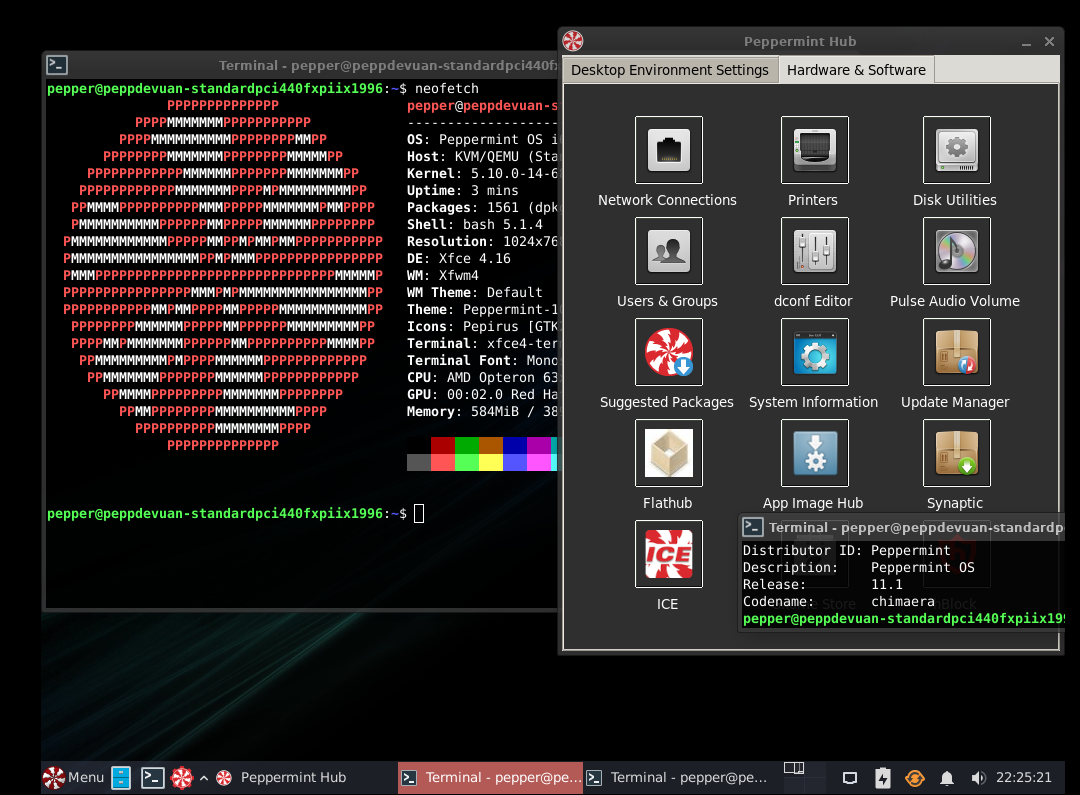Click the 'Shell: bash 5.1.4' line

click(x=475, y=225)
